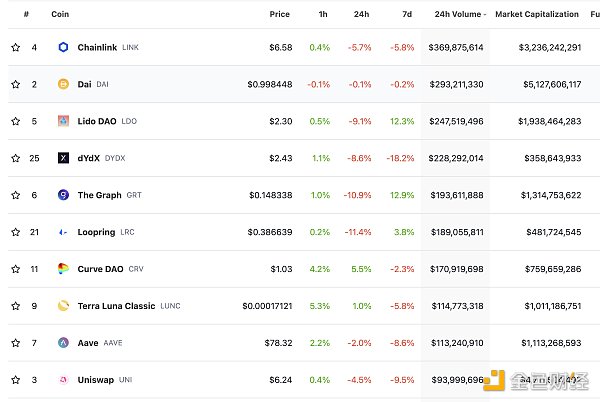Open the Terra Luna Classic coin page
The width and height of the screenshot is (600, 402).
(116, 306)
